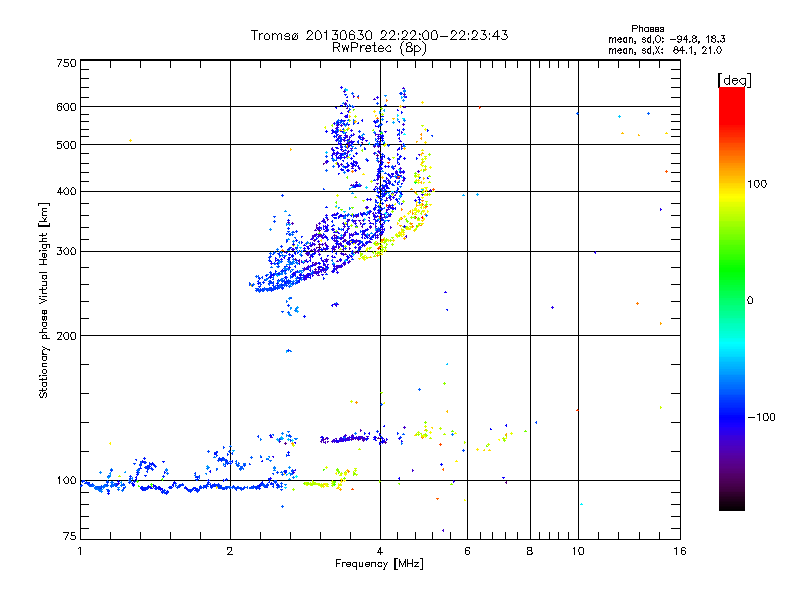Click the x-axis tick label '2'
Viewport: 800px width, 600px height.
tap(230, 551)
